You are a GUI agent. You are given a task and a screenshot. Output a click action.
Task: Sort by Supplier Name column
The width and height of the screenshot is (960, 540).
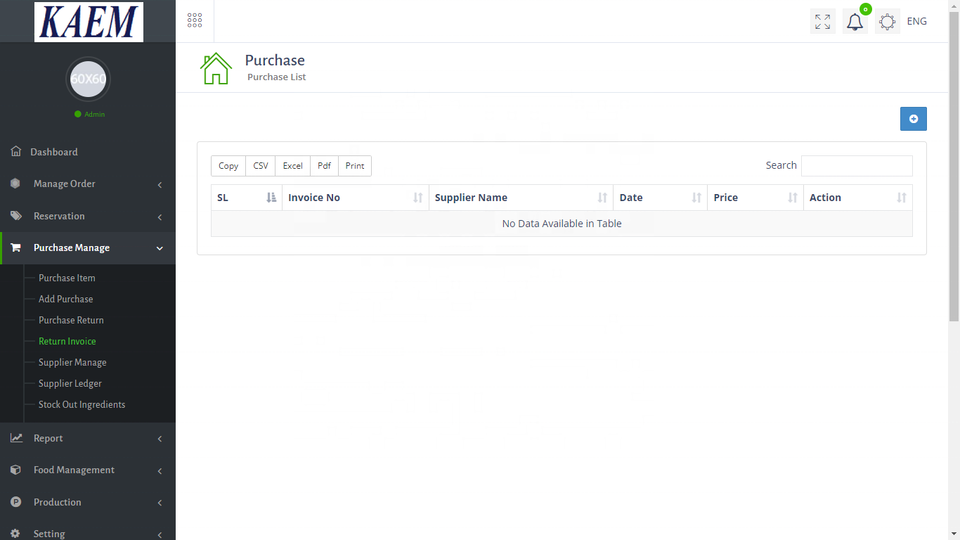521,198
